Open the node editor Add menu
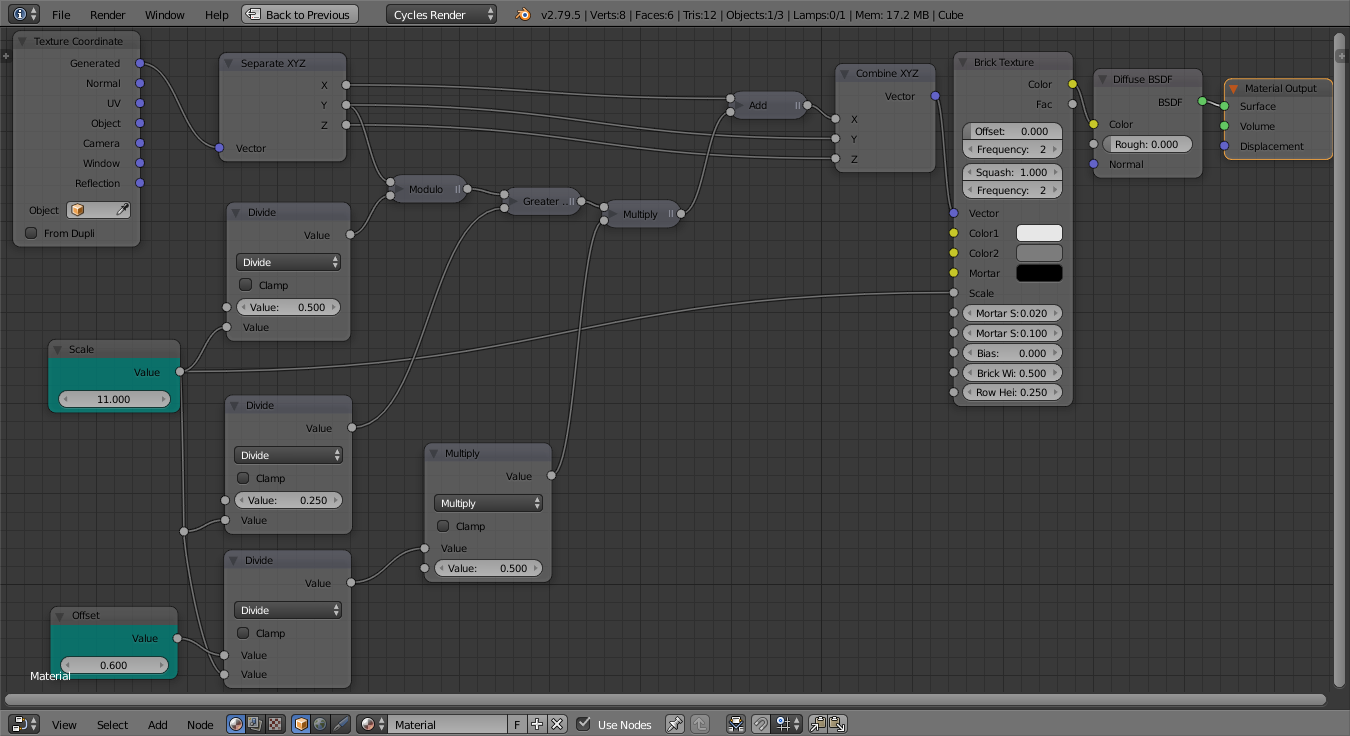1350x736 pixels. (x=158, y=724)
